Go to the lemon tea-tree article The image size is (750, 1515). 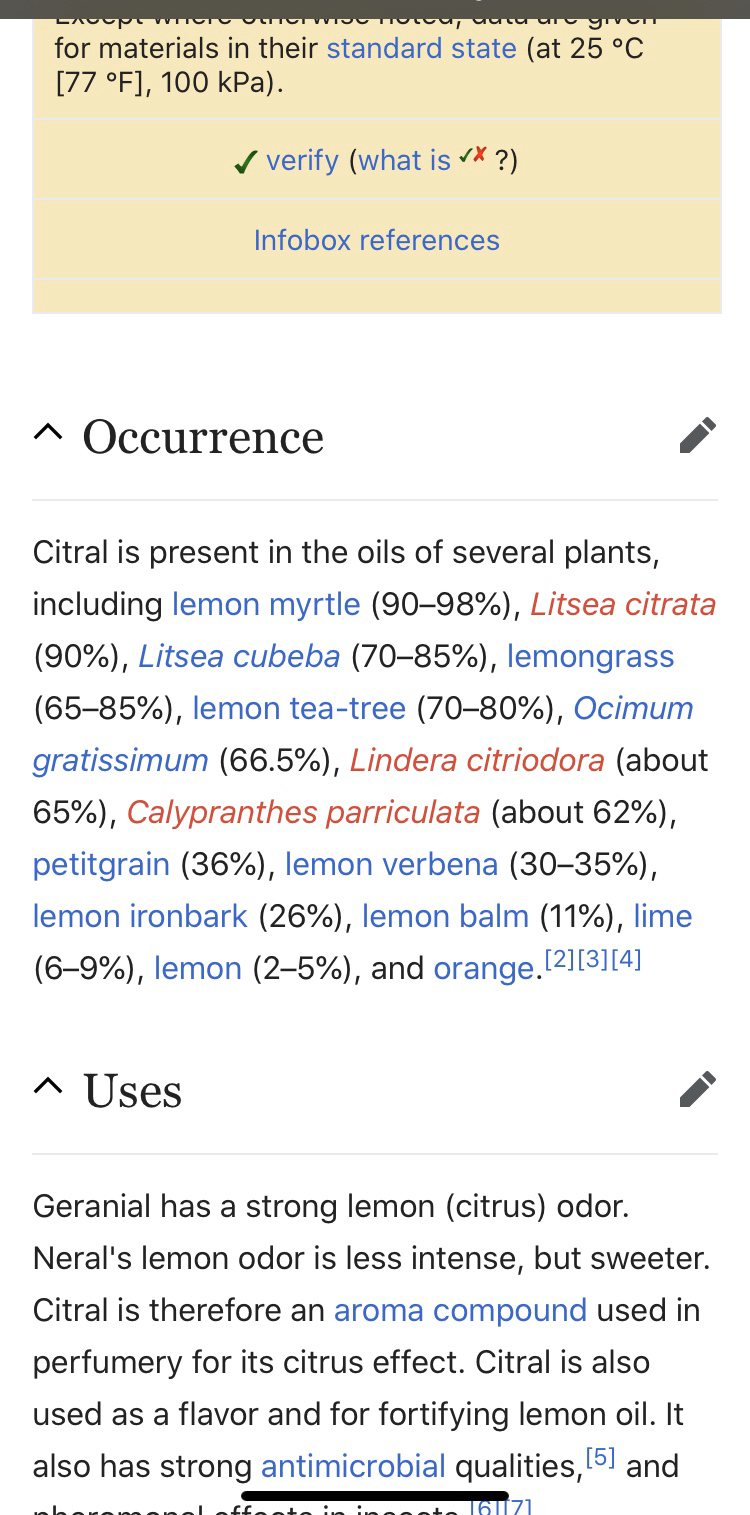click(x=299, y=708)
